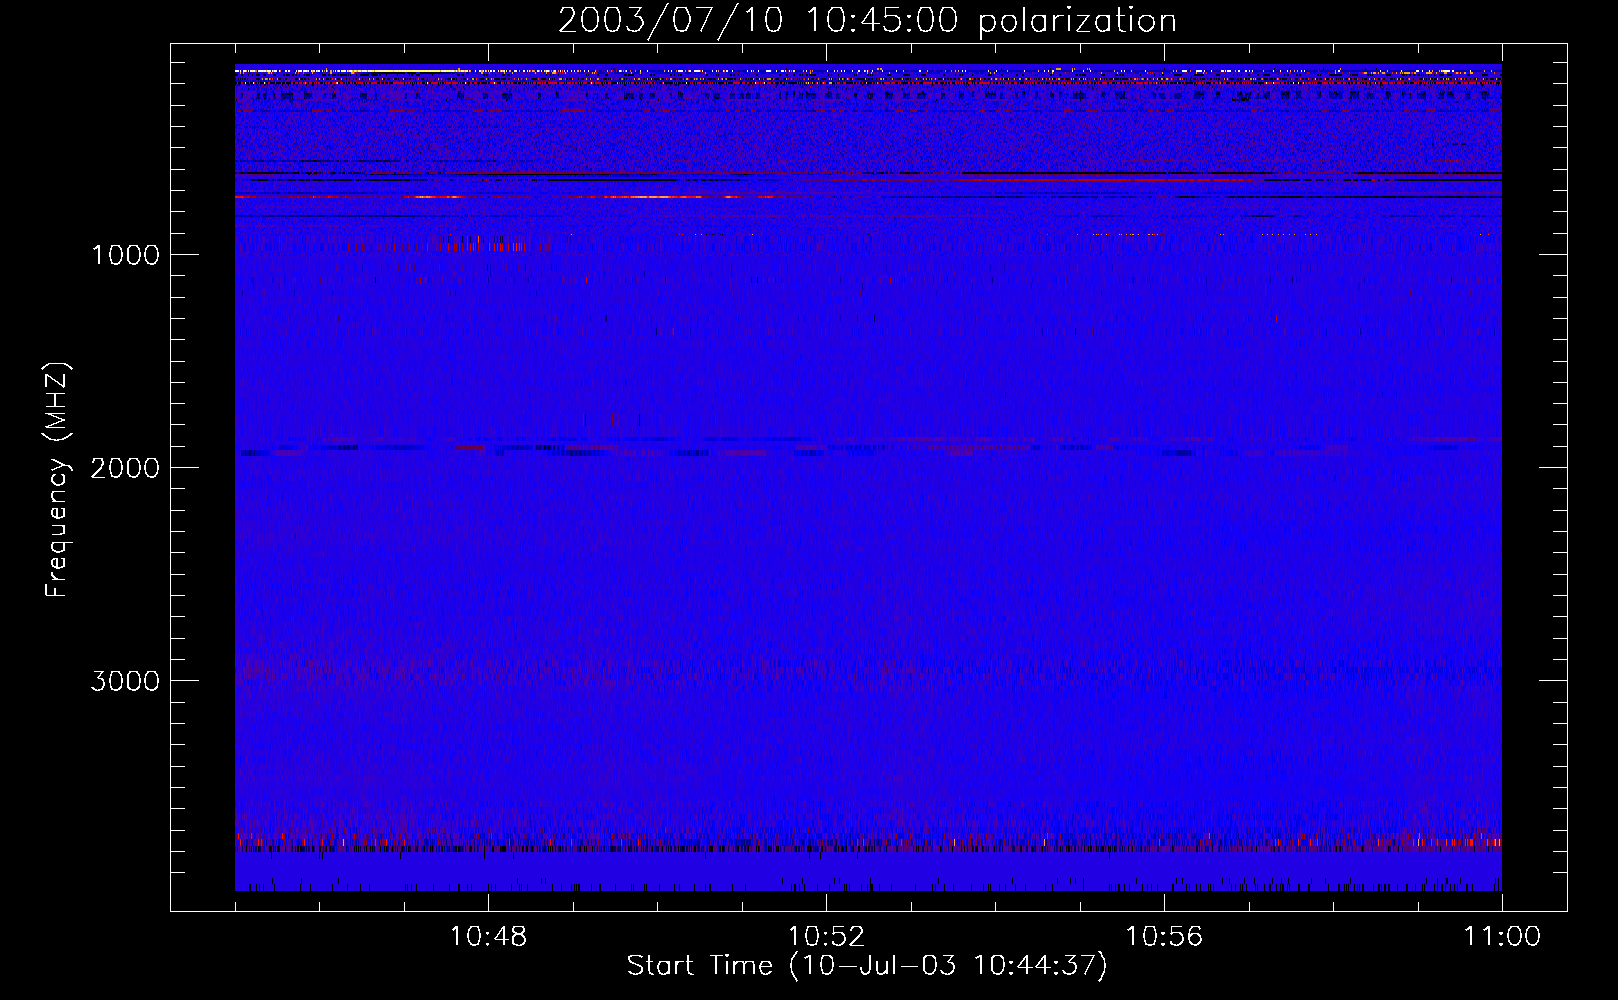Click the 3000 frequency tick label

(125, 681)
